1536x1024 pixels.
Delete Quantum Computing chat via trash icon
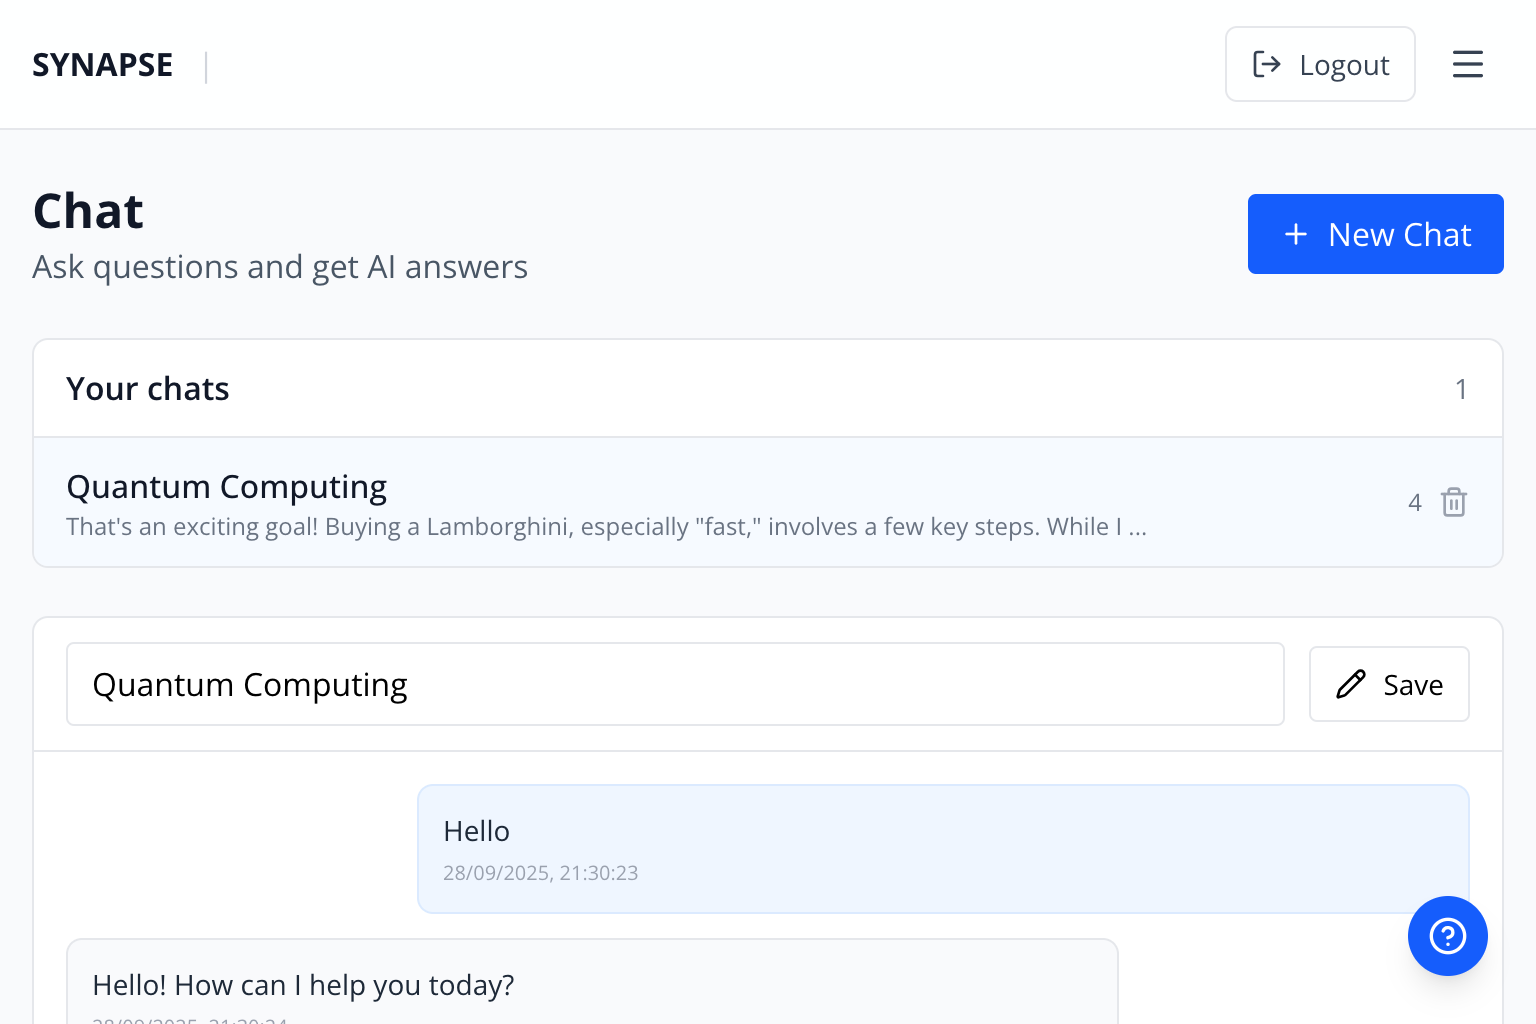coord(1454,502)
